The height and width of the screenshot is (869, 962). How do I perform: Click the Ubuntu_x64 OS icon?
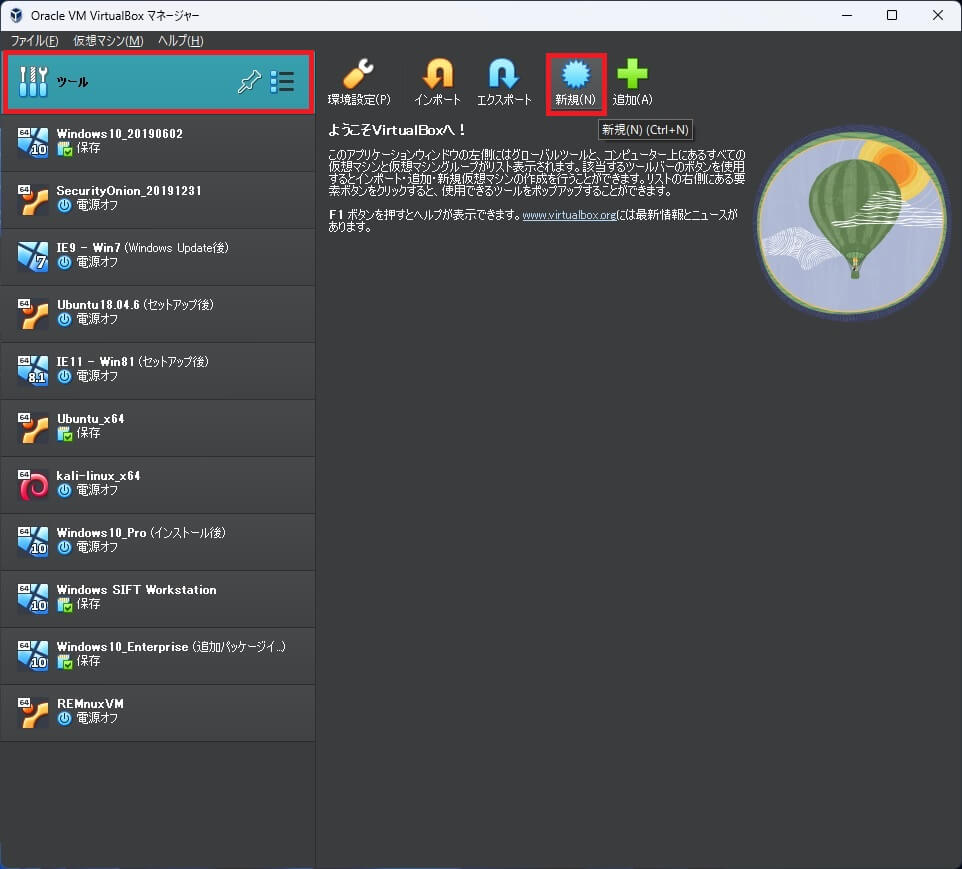[33, 427]
